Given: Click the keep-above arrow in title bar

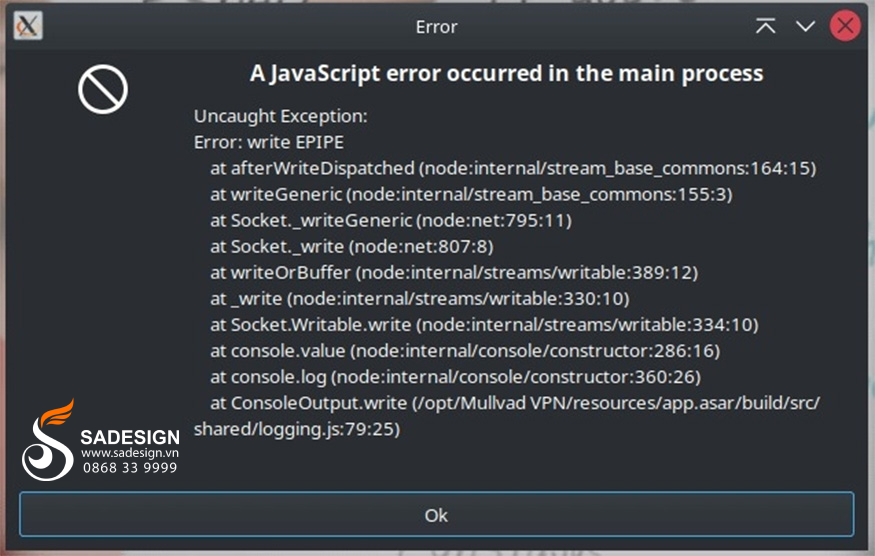Looking at the screenshot, I should point(766,26).
